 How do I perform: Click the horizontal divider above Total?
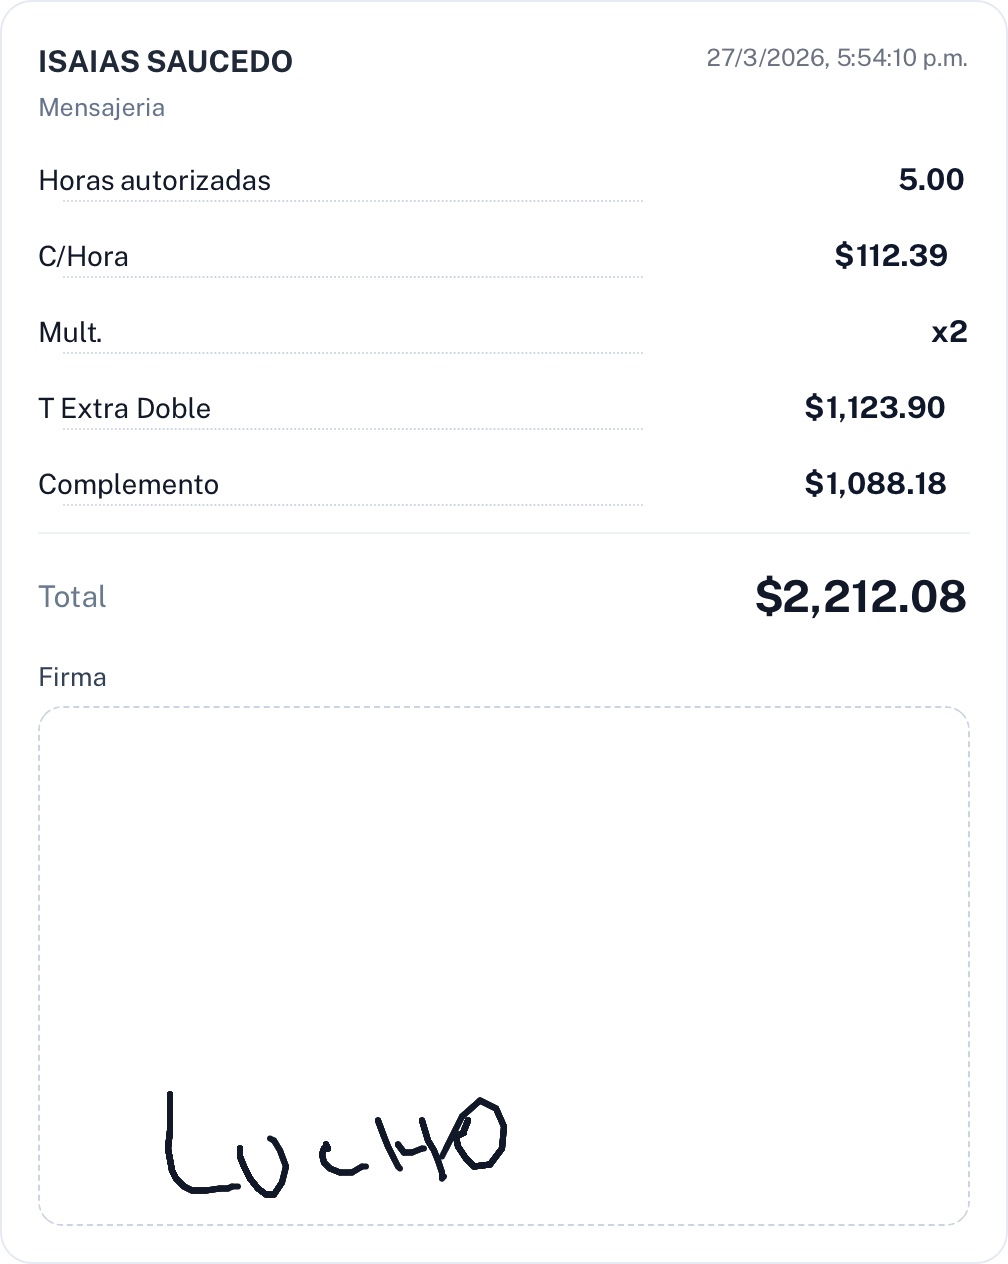tap(503, 533)
